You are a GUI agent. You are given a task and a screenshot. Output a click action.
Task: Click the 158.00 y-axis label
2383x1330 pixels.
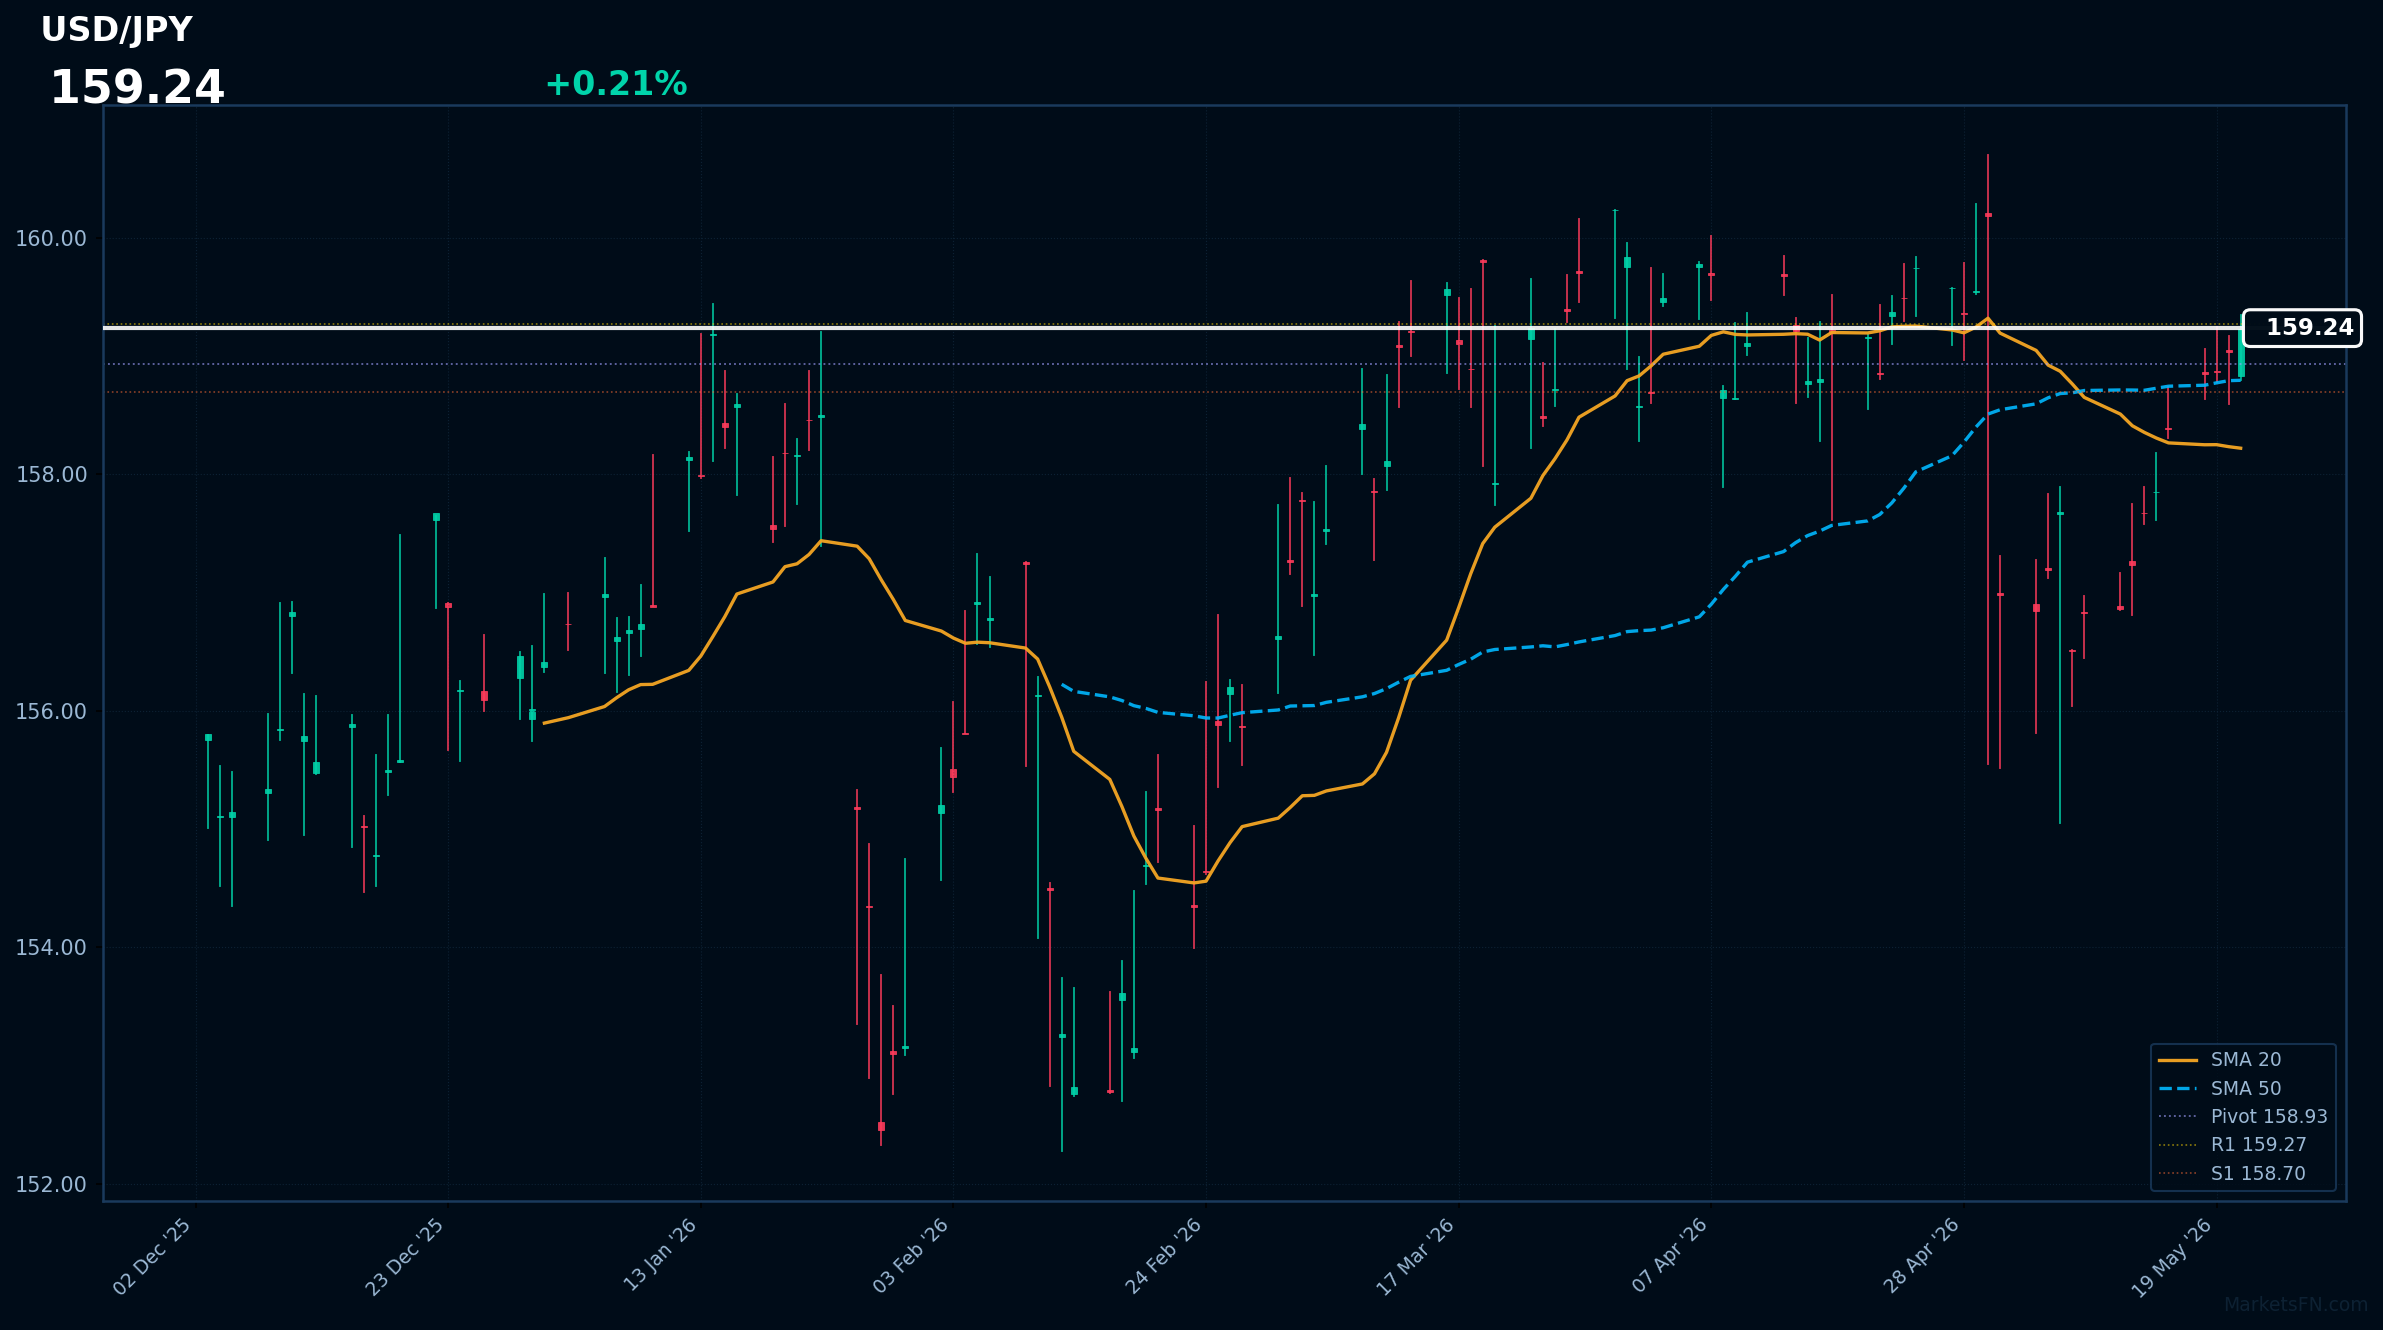(x=51, y=475)
